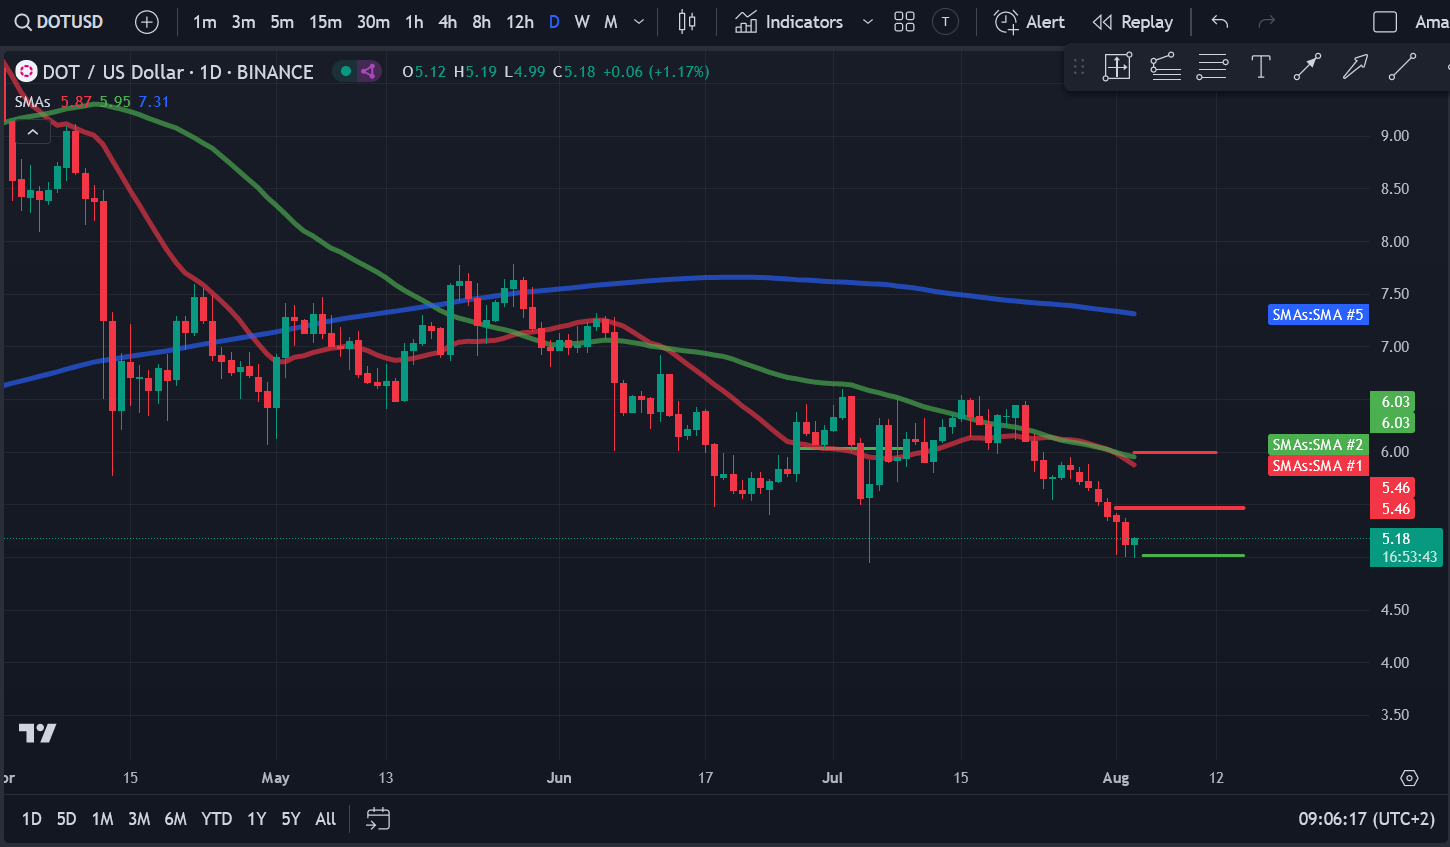Switch to the 5m timeframe
This screenshot has height=847, width=1450.
click(x=282, y=22)
